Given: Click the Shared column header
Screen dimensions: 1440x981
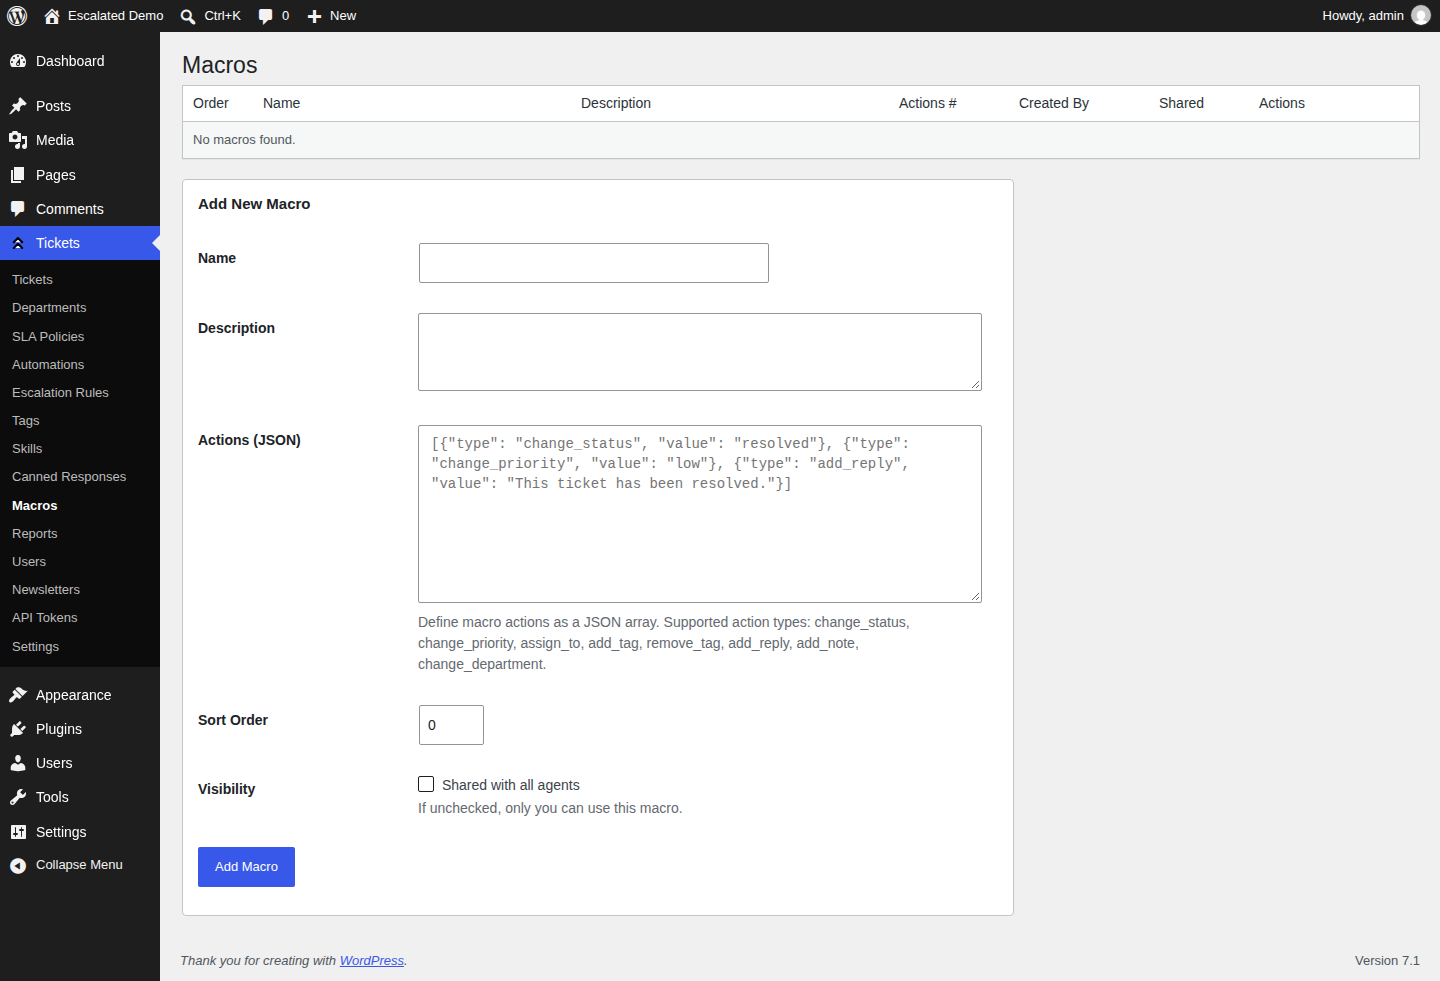Looking at the screenshot, I should pyautogui.click(x=1181, y=103).
